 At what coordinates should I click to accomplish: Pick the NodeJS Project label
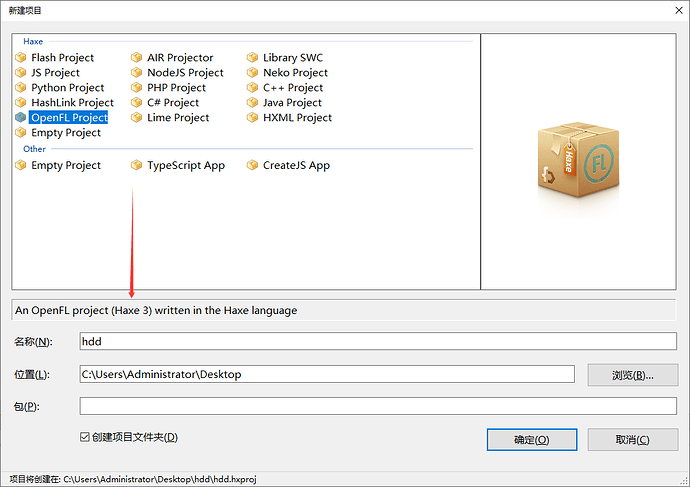(185, 73)
